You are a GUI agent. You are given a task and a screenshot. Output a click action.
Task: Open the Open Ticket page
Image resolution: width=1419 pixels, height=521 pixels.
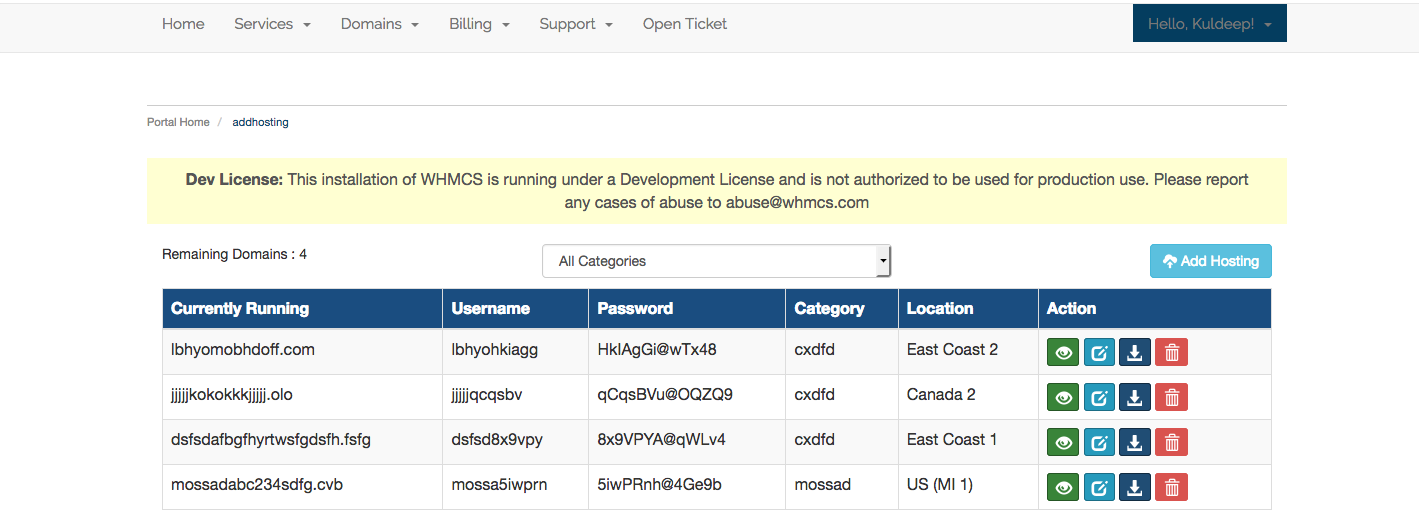coord(685,24)
